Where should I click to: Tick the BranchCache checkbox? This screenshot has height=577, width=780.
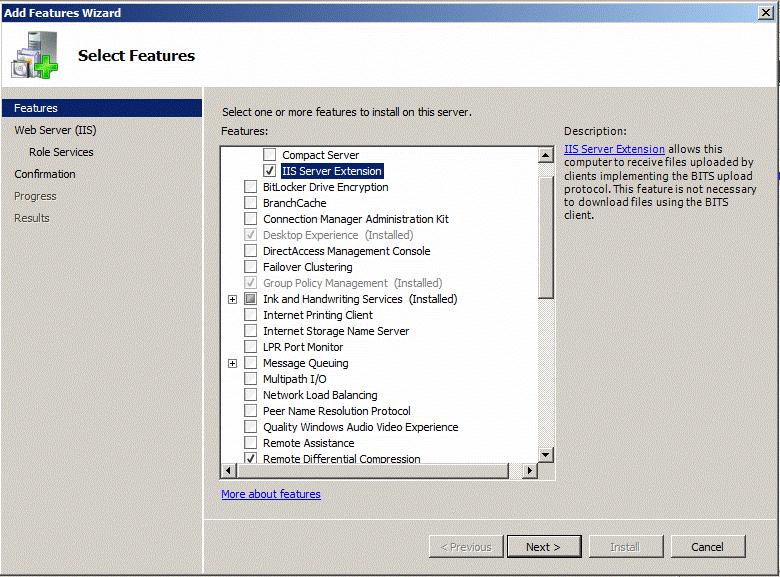click(x=250, y=203)
